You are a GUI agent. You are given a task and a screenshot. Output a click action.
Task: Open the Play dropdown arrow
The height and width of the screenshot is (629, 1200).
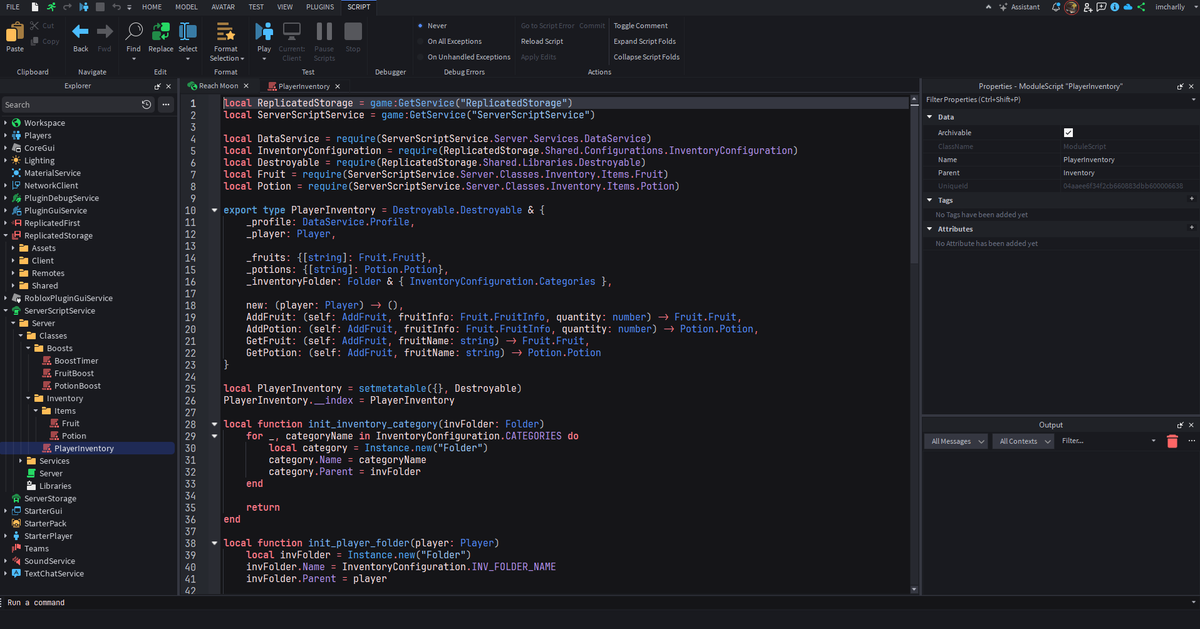[x=264, y=59]
